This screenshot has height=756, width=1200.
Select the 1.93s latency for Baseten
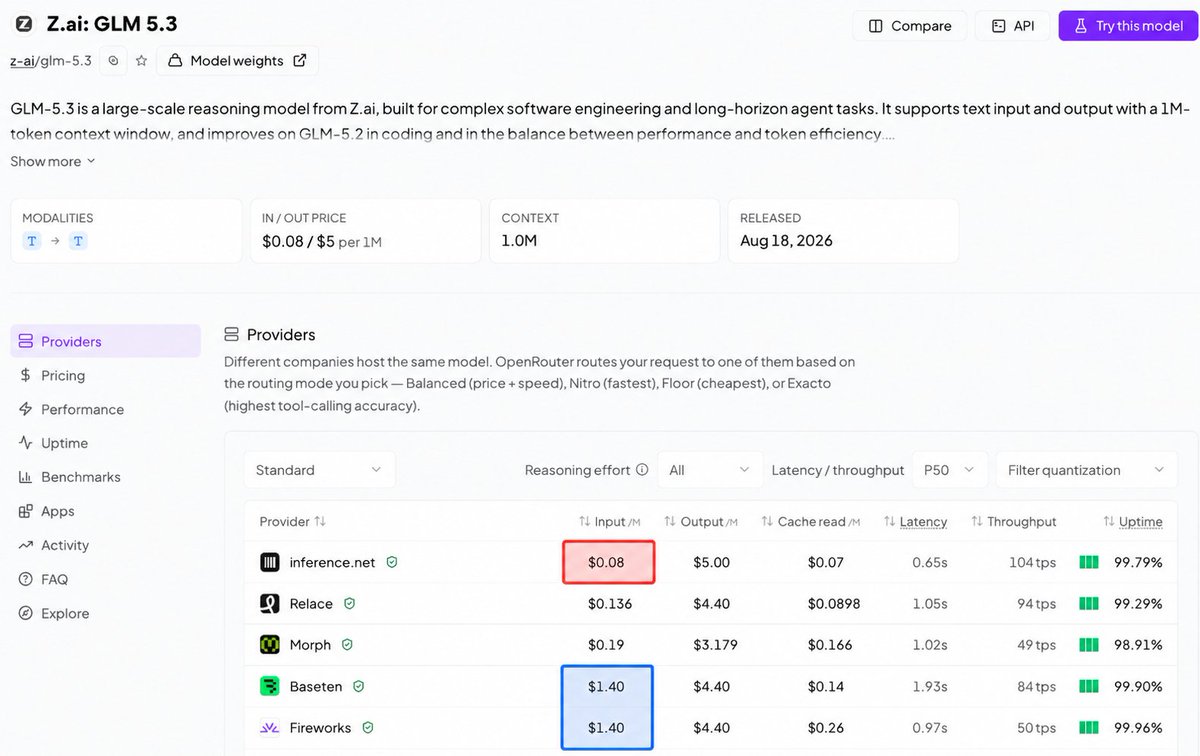click(x=930, y=686)
